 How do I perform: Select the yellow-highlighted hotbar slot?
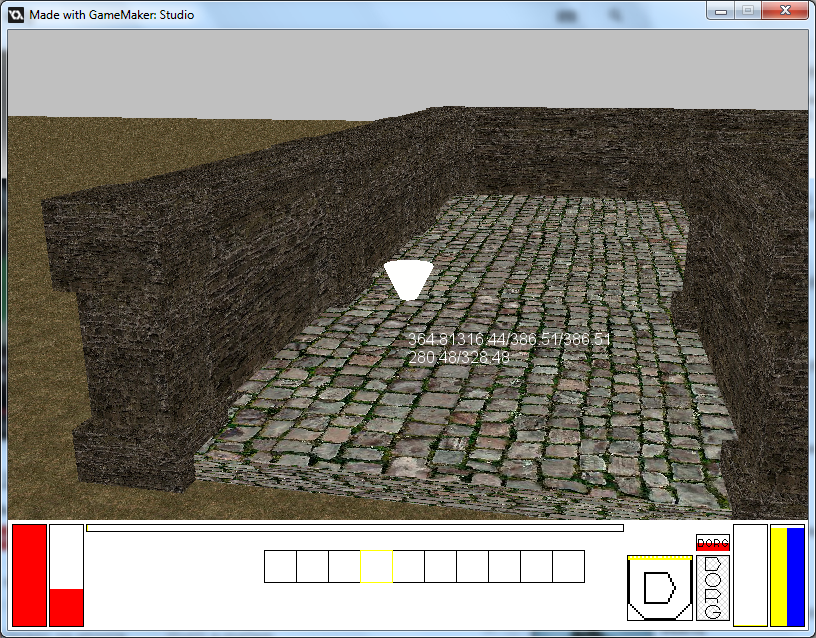pyautogui.click(x=376, y=566)
